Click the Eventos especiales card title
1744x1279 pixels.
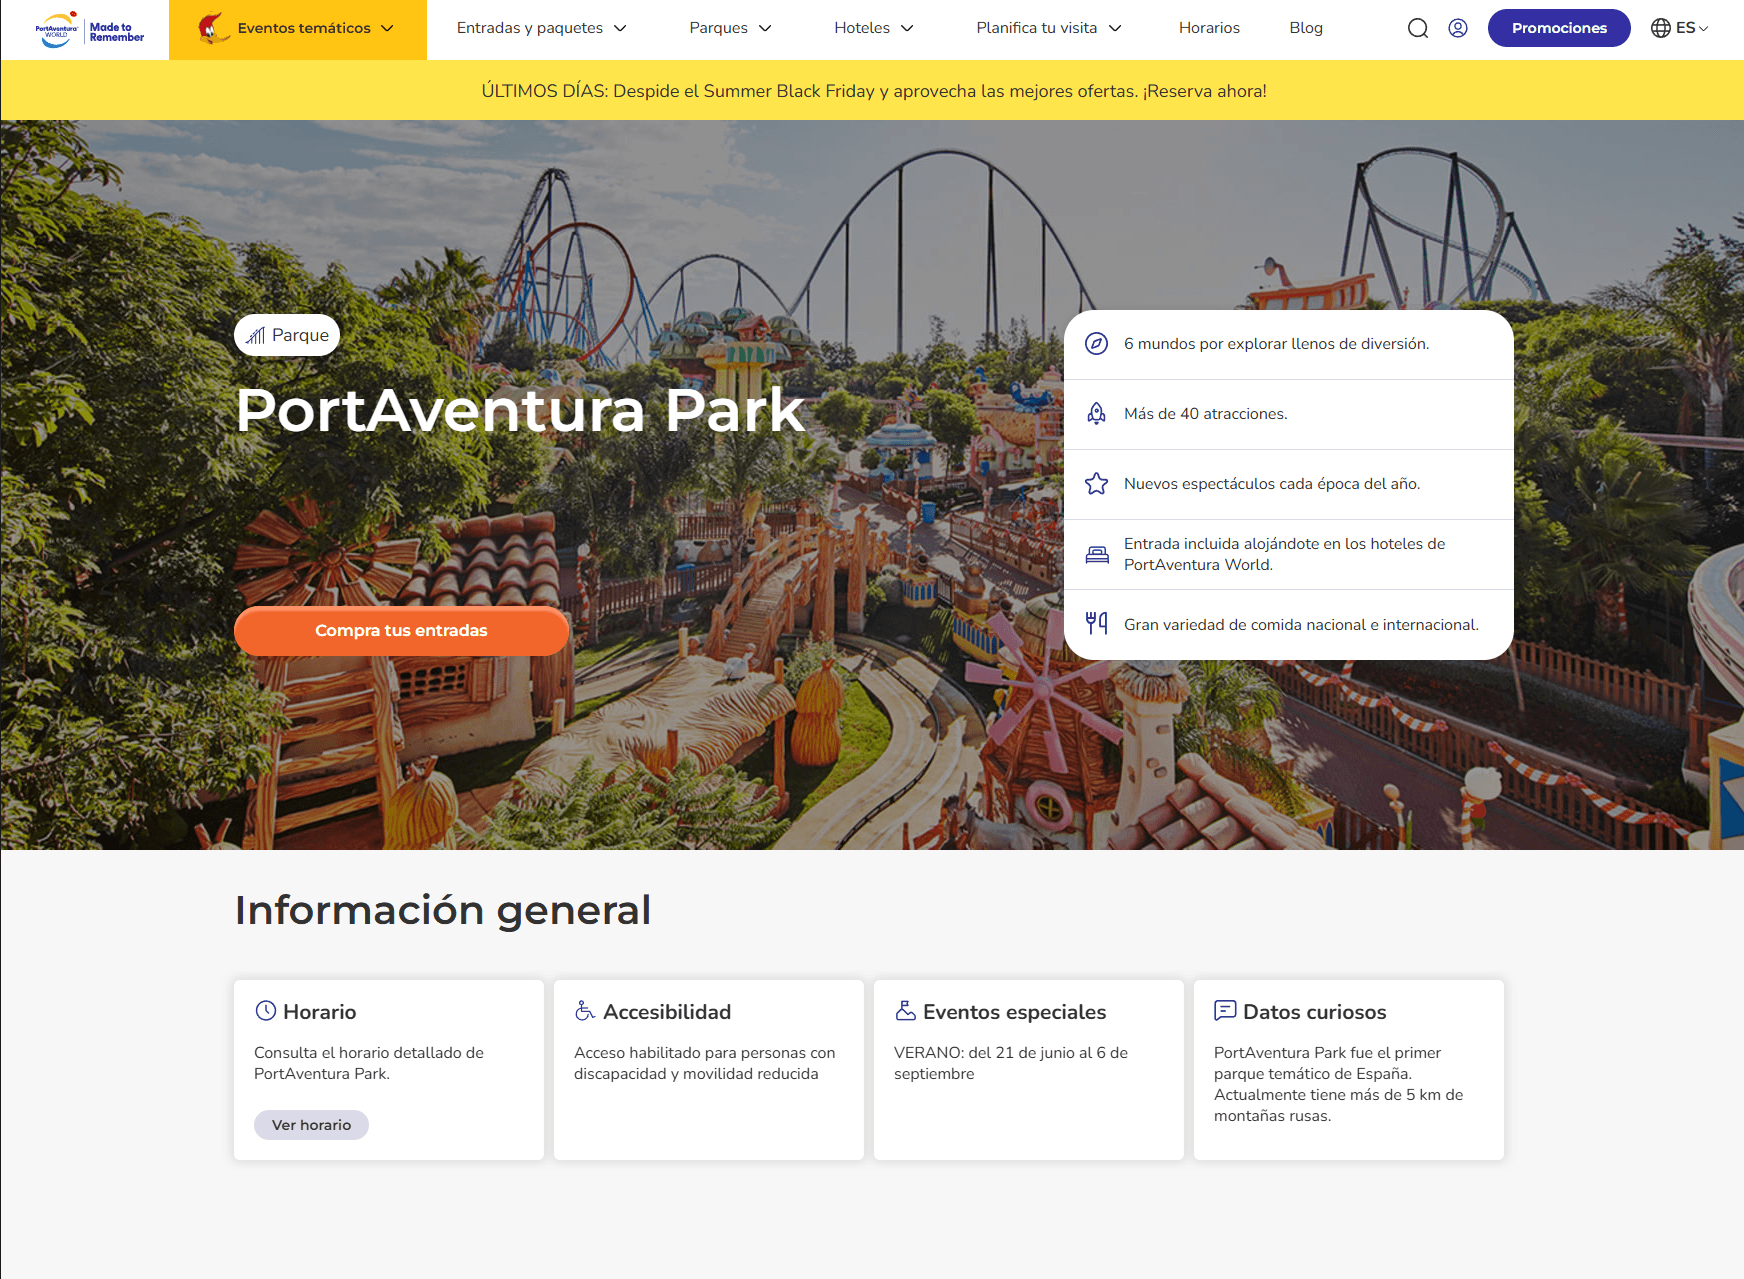point(1014,1012)
